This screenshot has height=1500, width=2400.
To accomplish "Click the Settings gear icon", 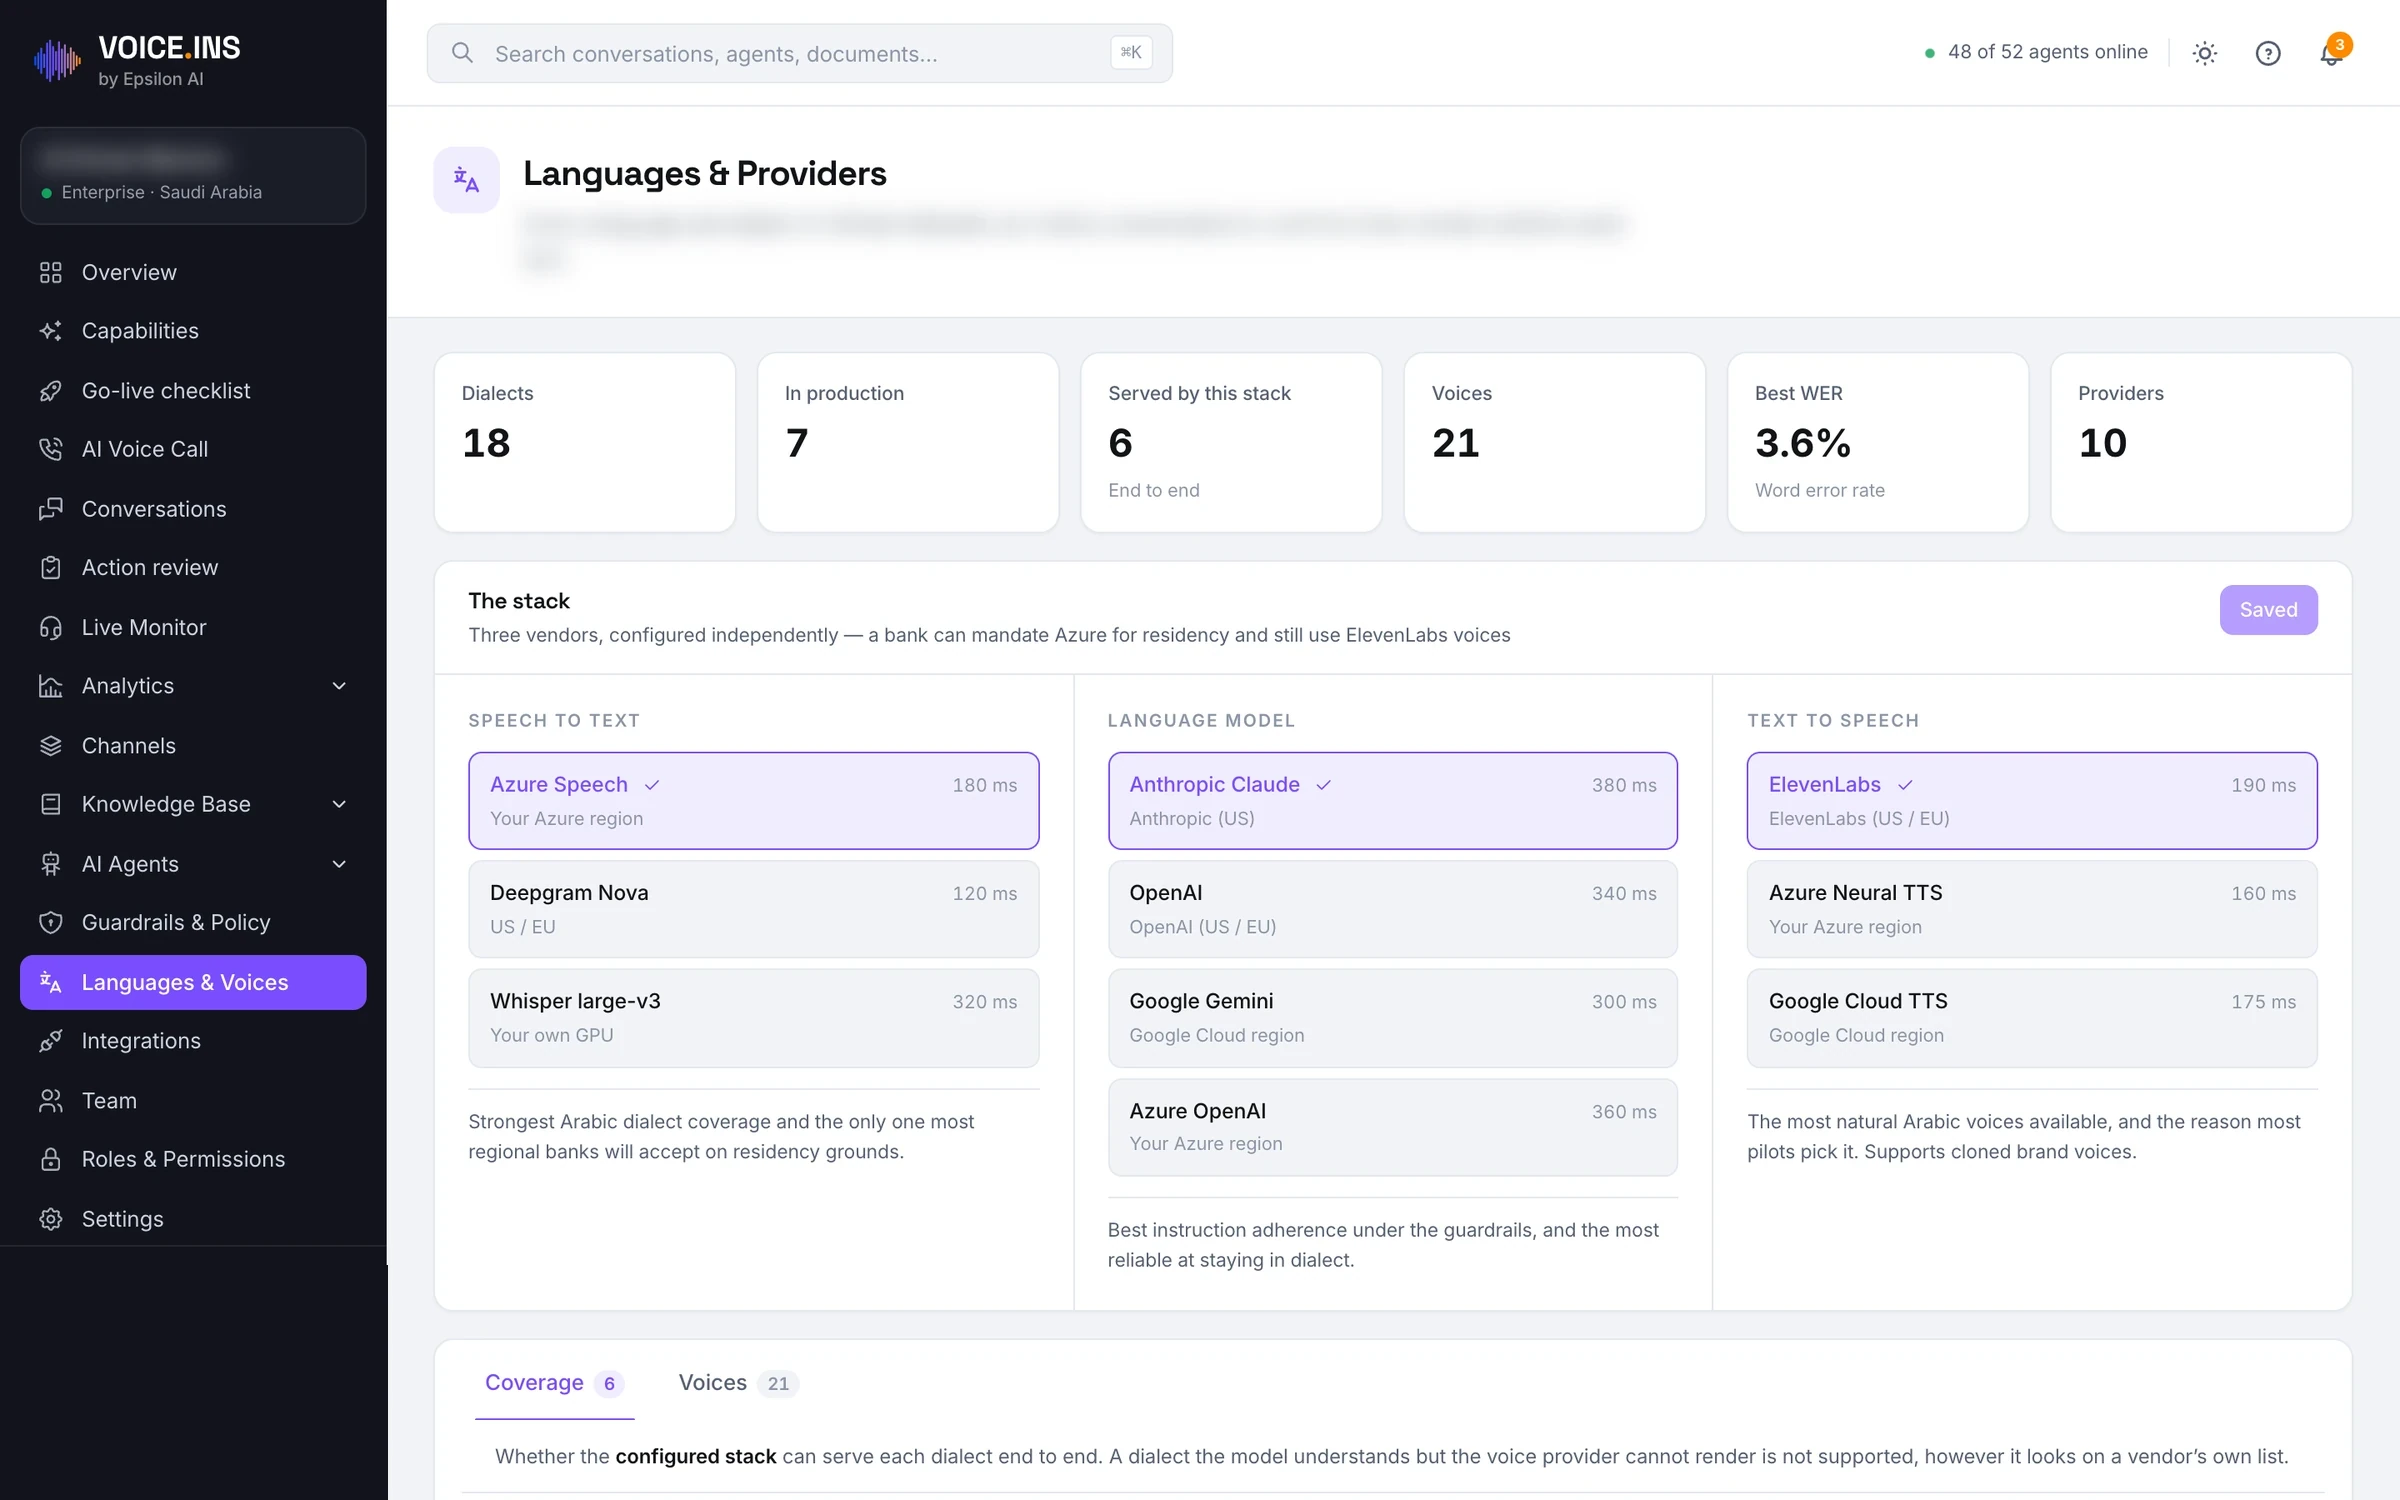I will click(51, 1219).
